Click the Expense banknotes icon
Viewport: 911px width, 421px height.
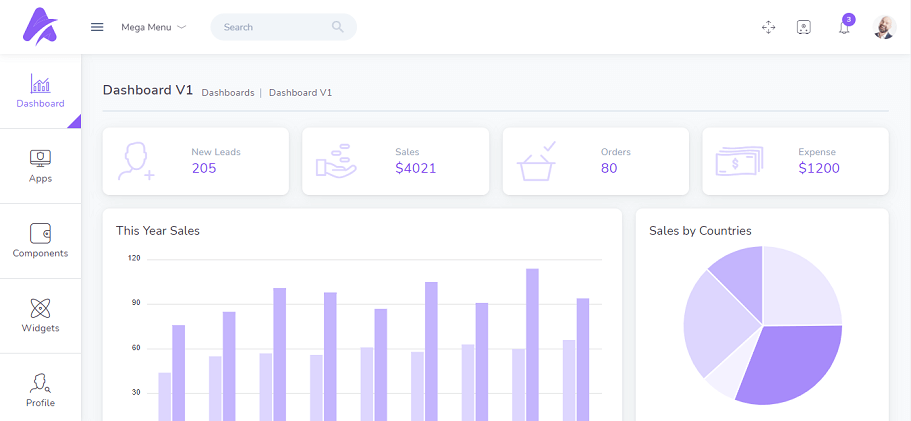(x=739, y=161)
